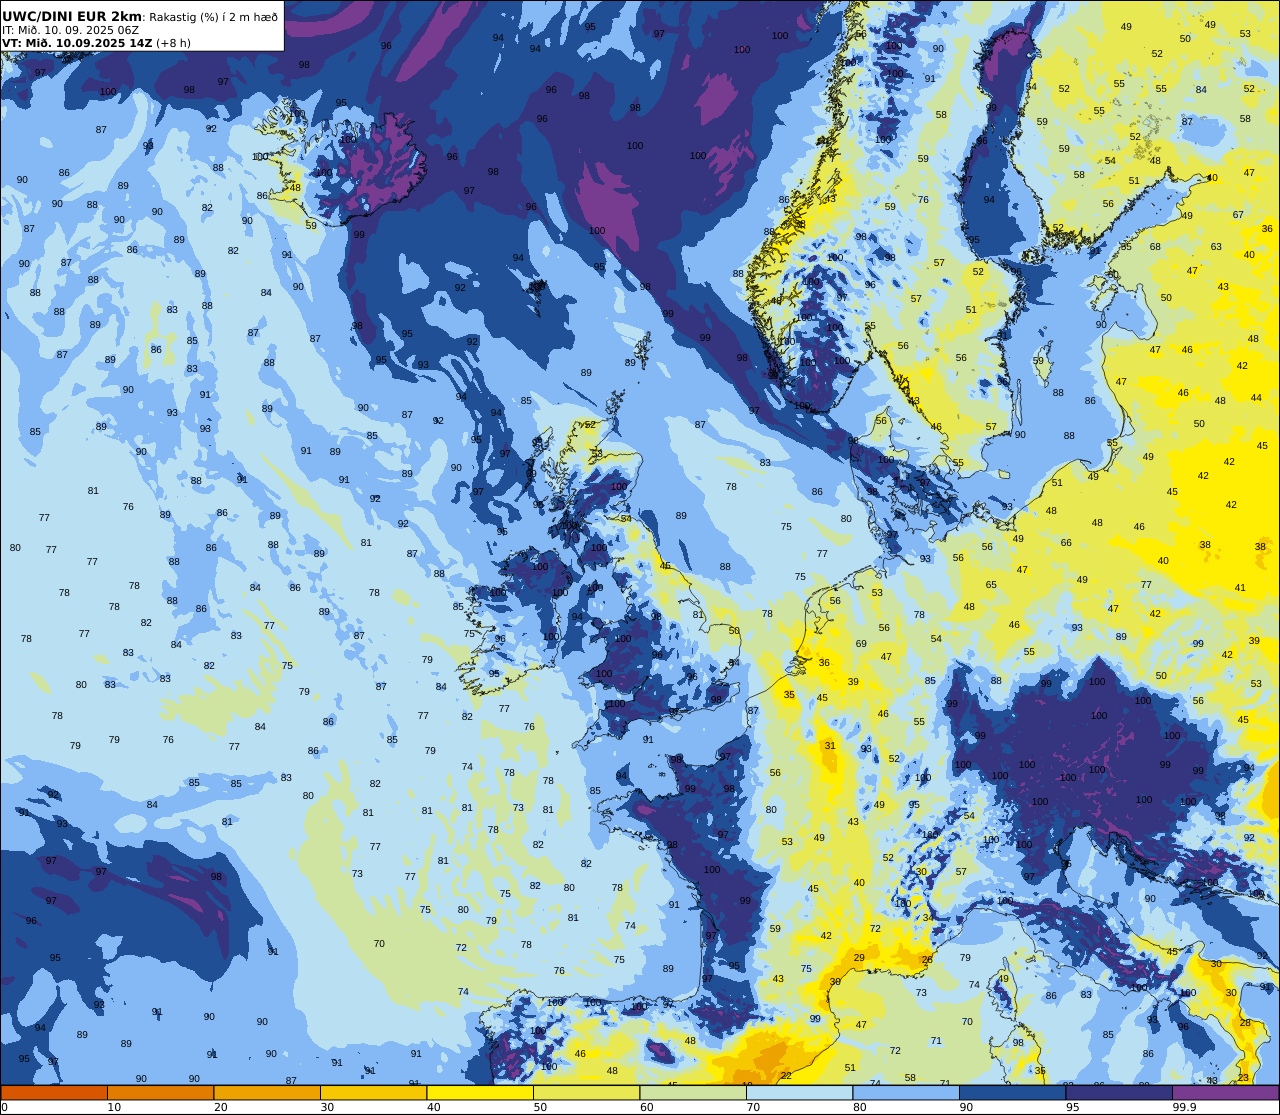Click the 30–40 golden legend segment
This screenshot has height=1115, width=1280.
point(373,1093)
